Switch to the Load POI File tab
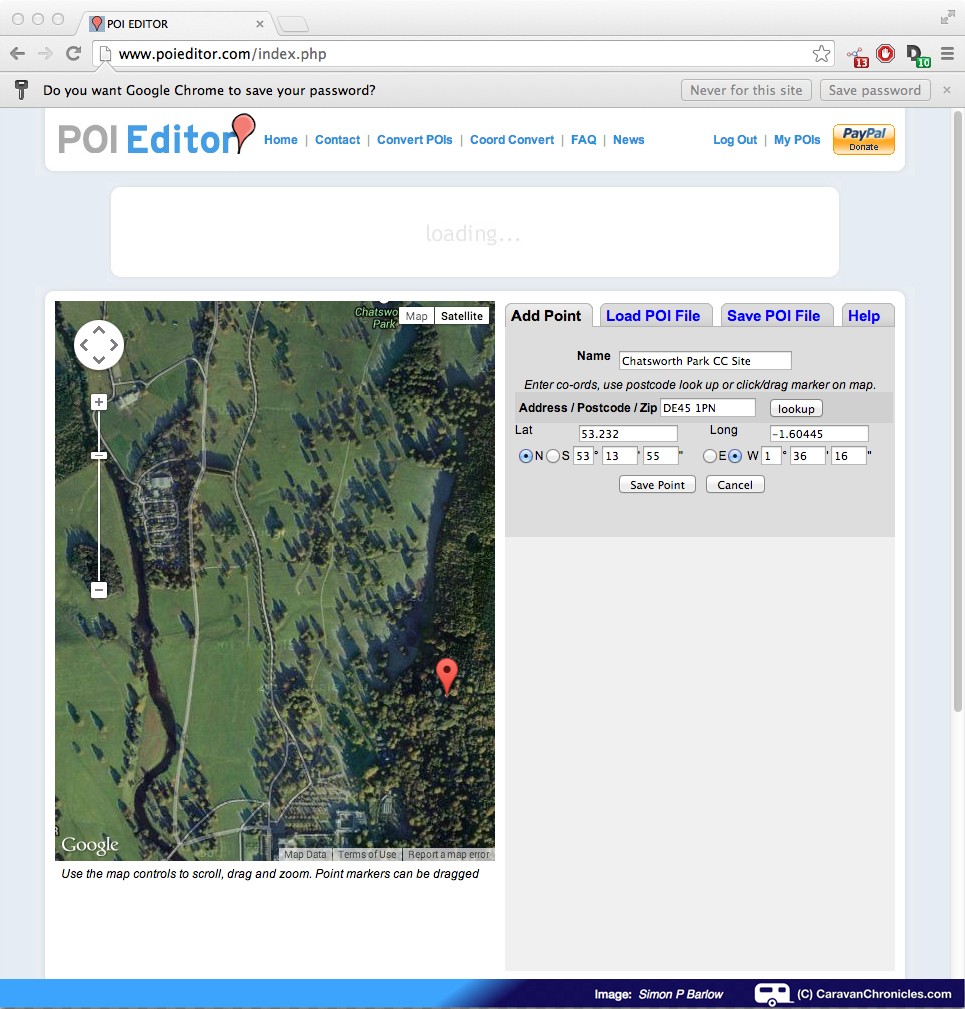Viewport: 965px width, 1009px height. click(x=653, y=316)
